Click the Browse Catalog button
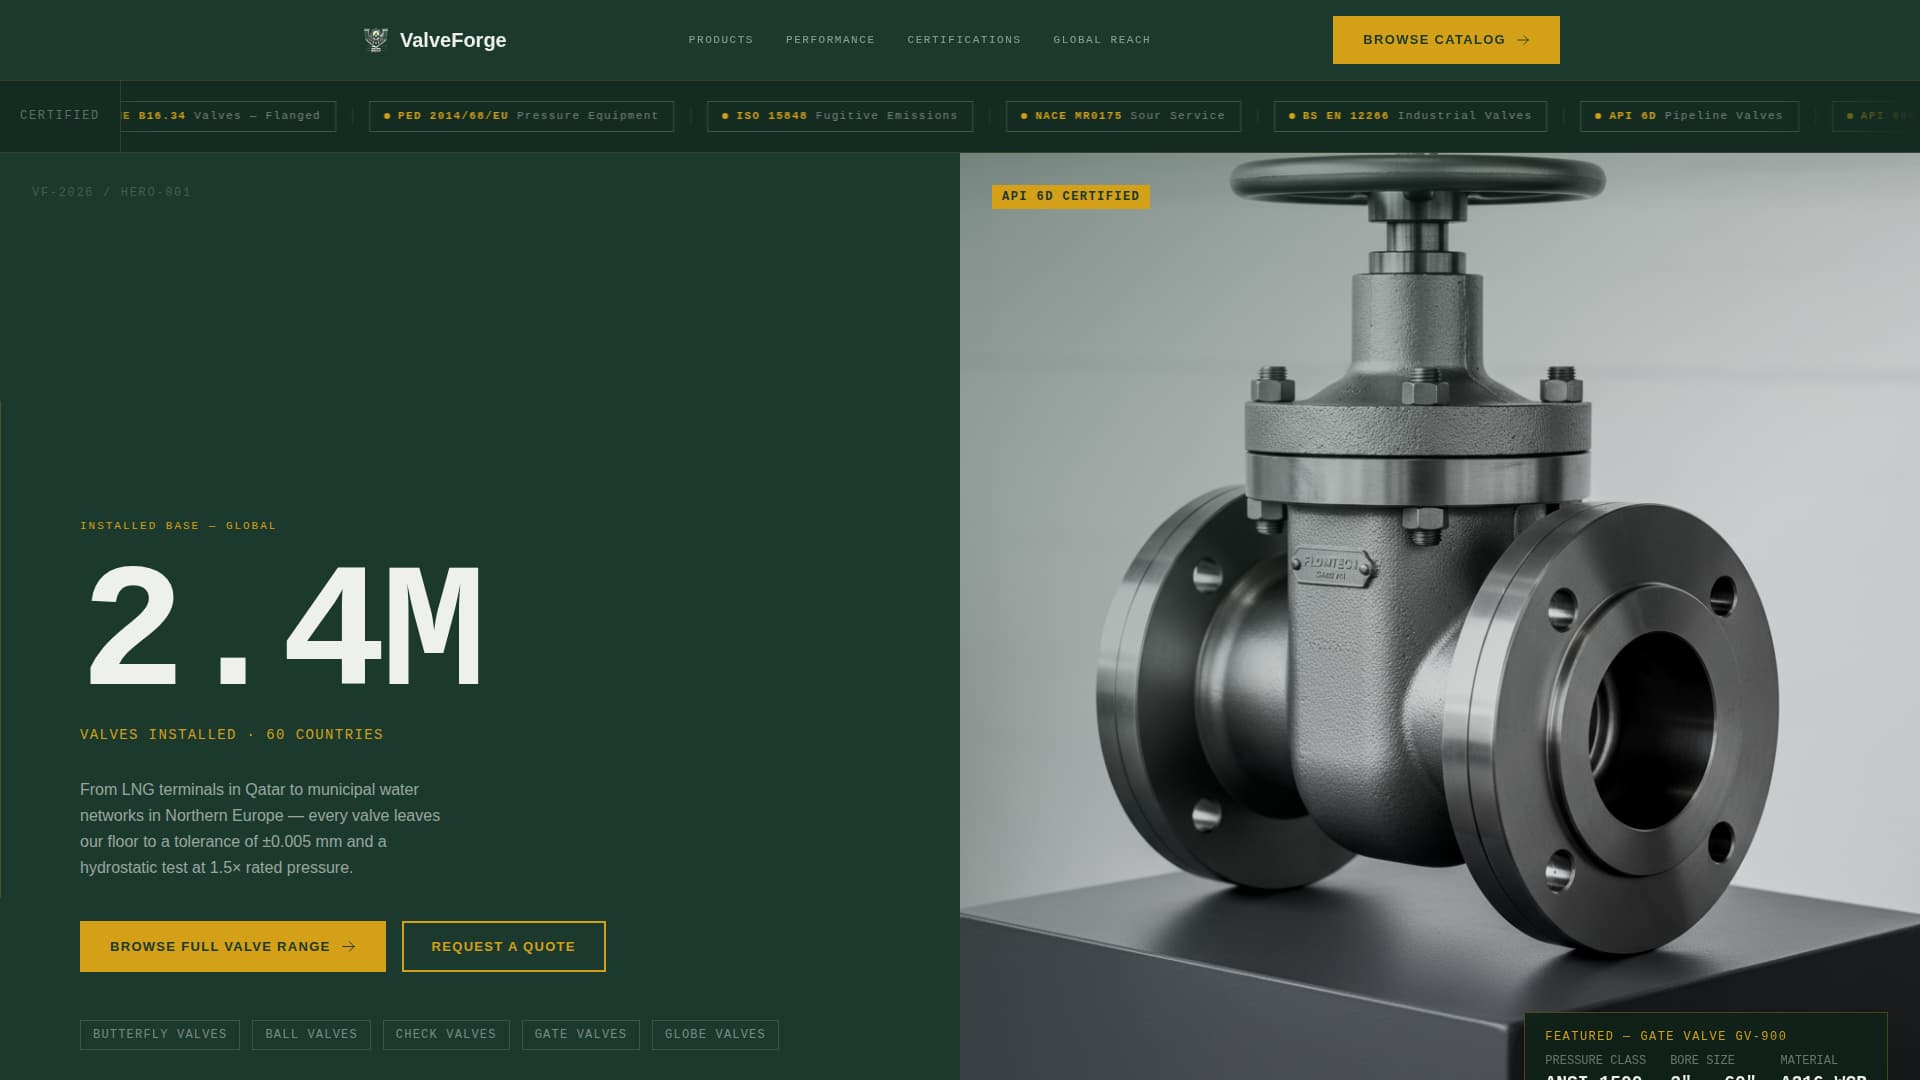This screenshot has width=1920, height=1080. coord(1446,40)
